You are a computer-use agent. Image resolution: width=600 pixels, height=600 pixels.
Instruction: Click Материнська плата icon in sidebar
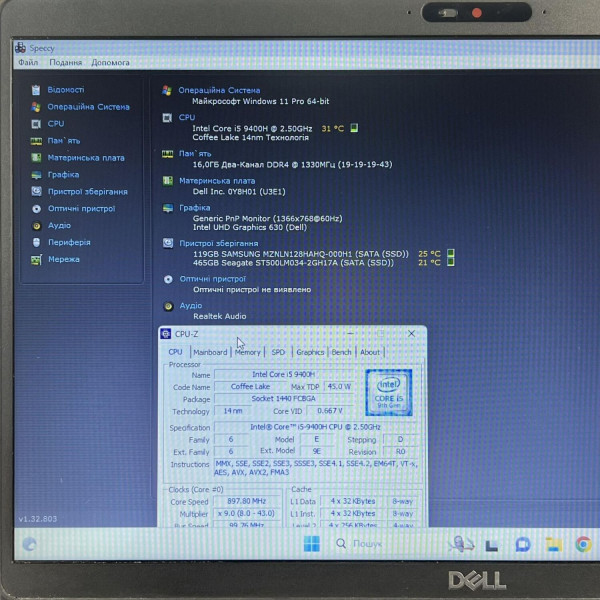36,158
